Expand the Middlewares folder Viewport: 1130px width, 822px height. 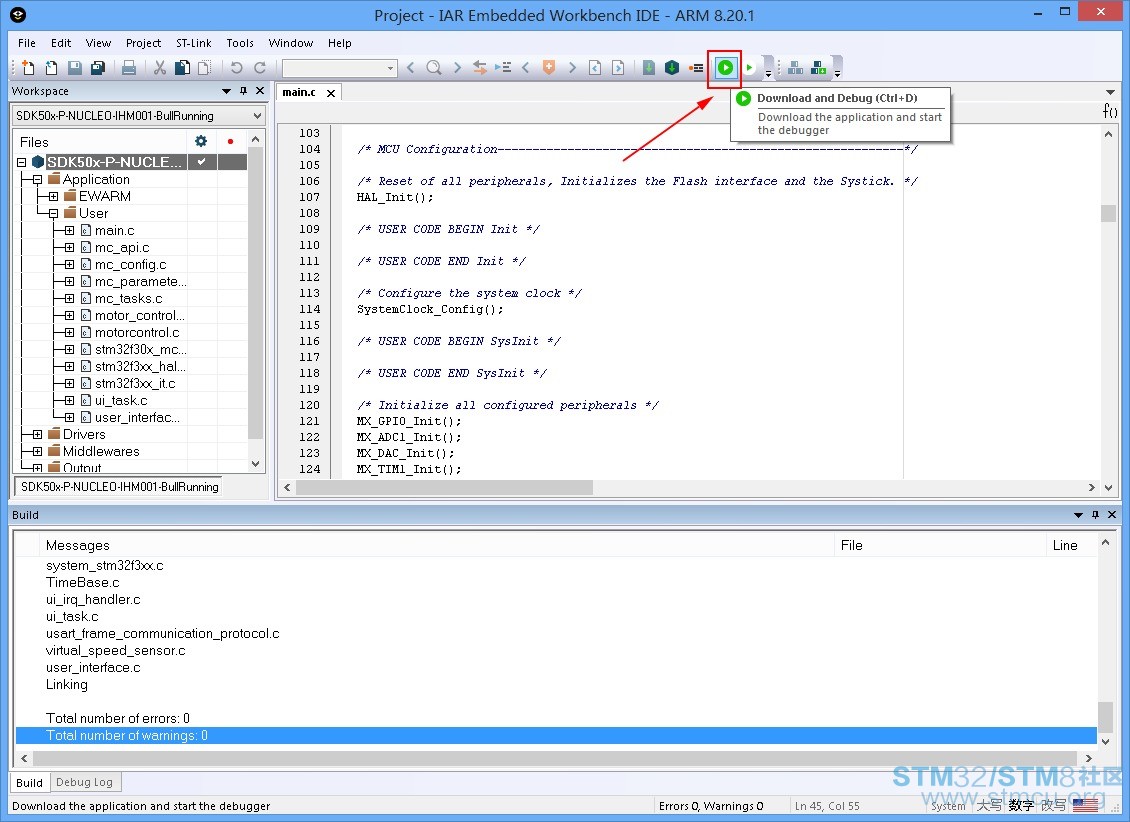[37, 452]
